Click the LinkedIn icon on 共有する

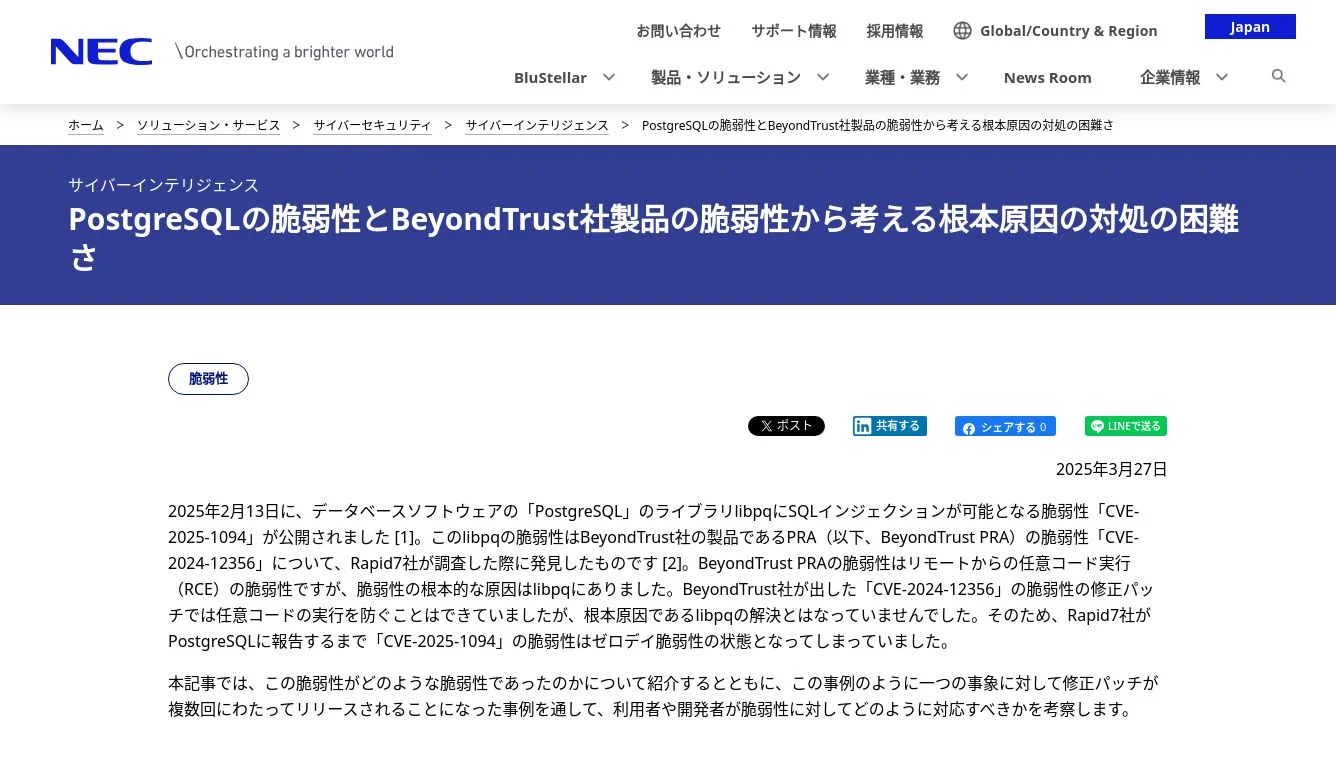point(862,426)
